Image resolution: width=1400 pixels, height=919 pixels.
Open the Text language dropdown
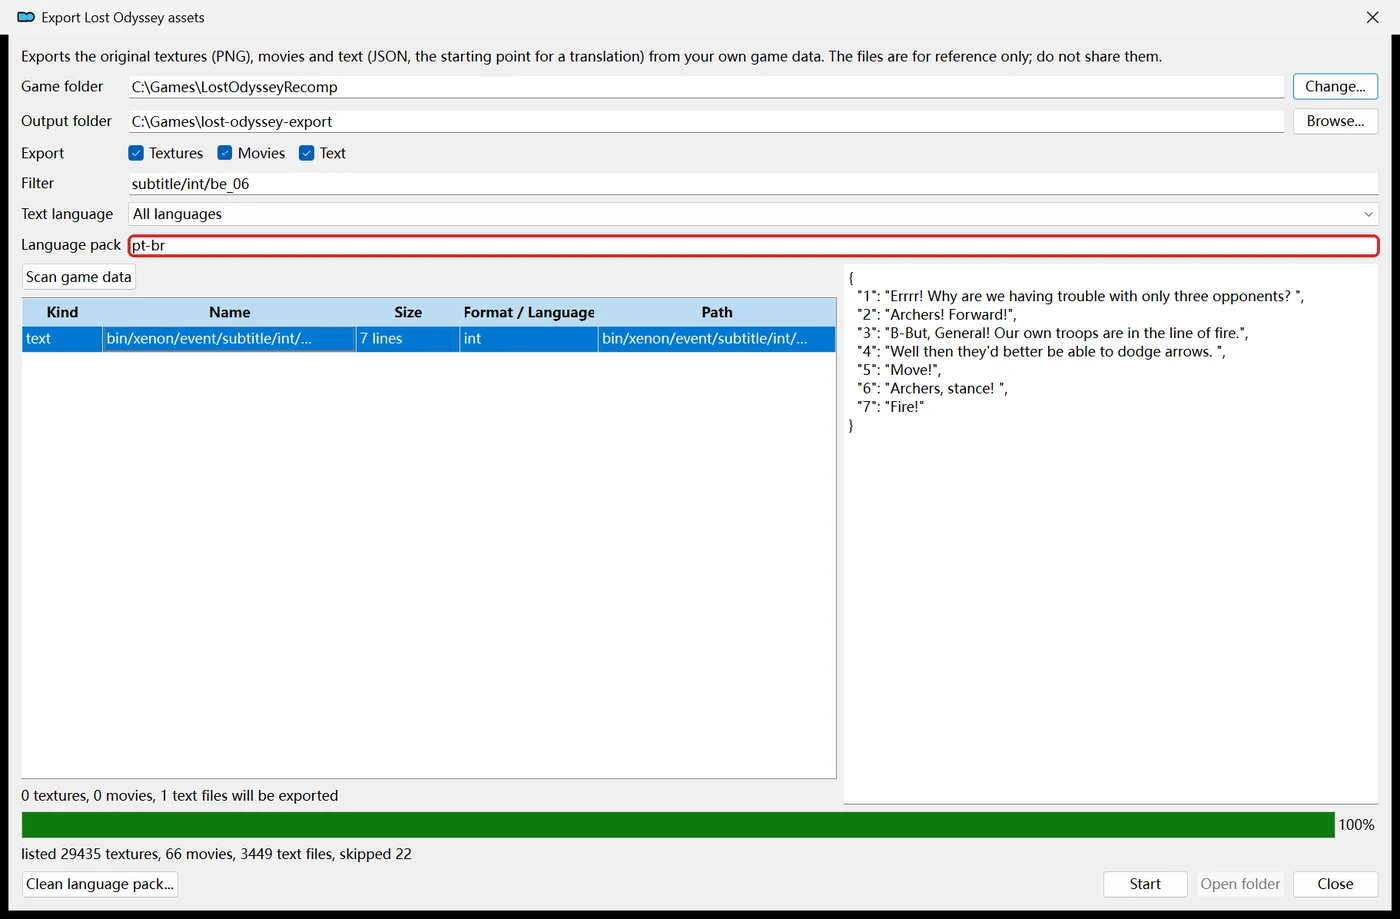pyautogui.click(x=753, y=214)
